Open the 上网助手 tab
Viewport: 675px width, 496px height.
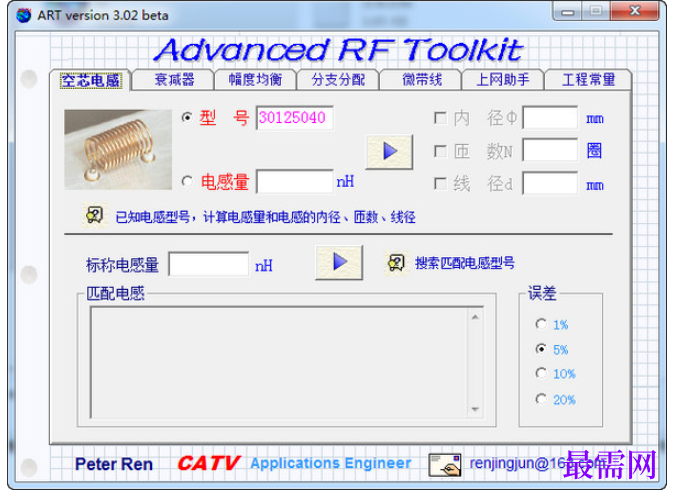click(503, 80)
